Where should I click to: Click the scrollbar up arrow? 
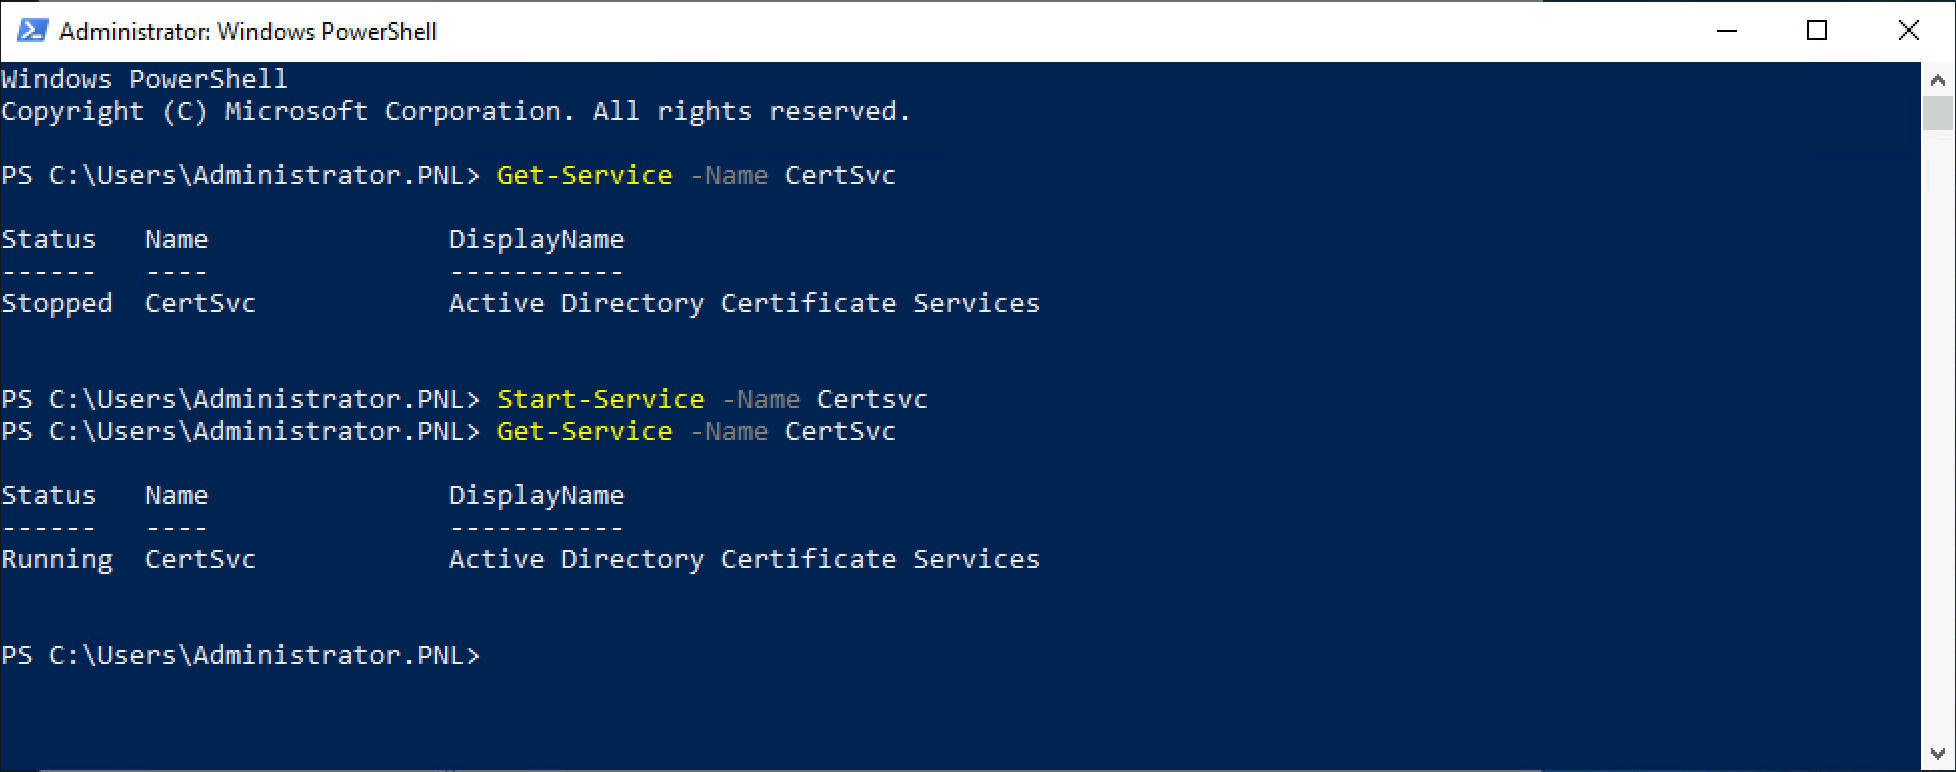[x=1937, y=80]
